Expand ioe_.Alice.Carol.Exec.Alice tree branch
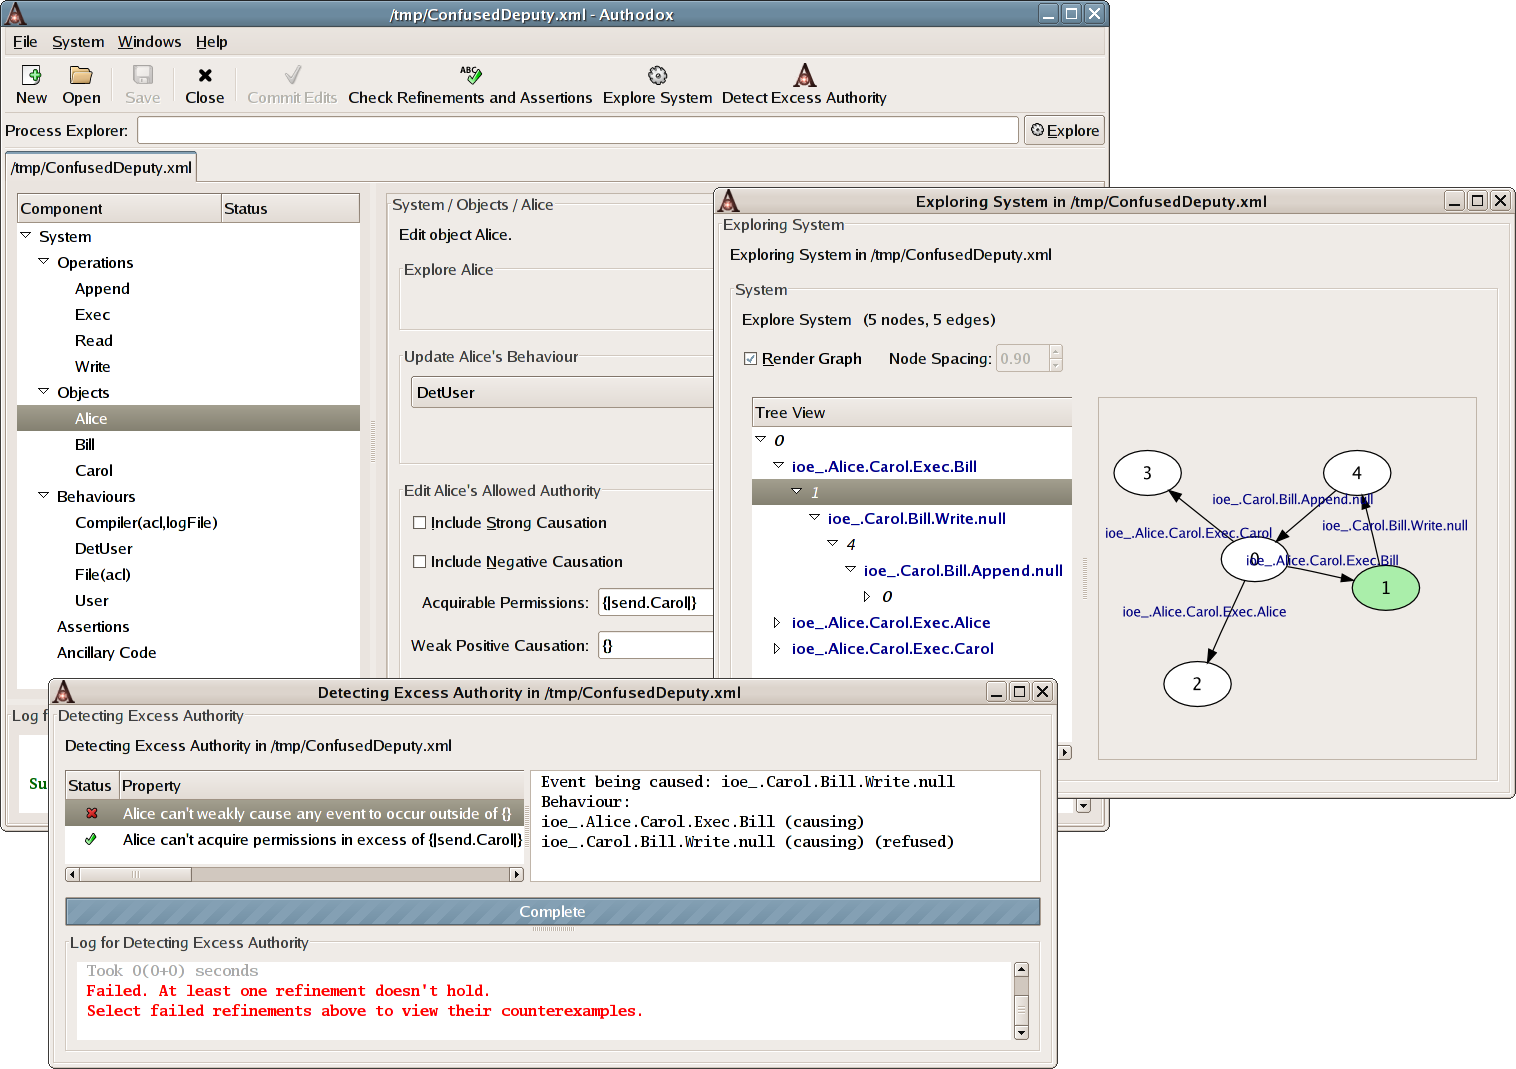Image resolution: width=1516 pixels, height=1069 pixels. pyautogui.click(x=777, y=622)
